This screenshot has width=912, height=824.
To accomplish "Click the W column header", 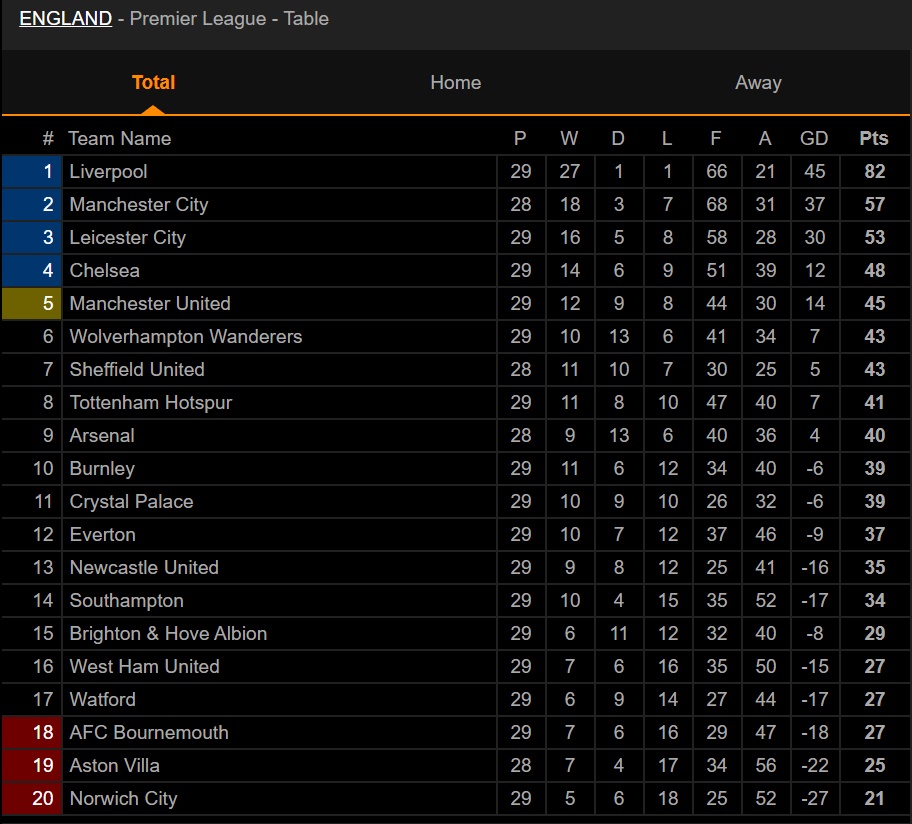I will click(x=569, y=138).
